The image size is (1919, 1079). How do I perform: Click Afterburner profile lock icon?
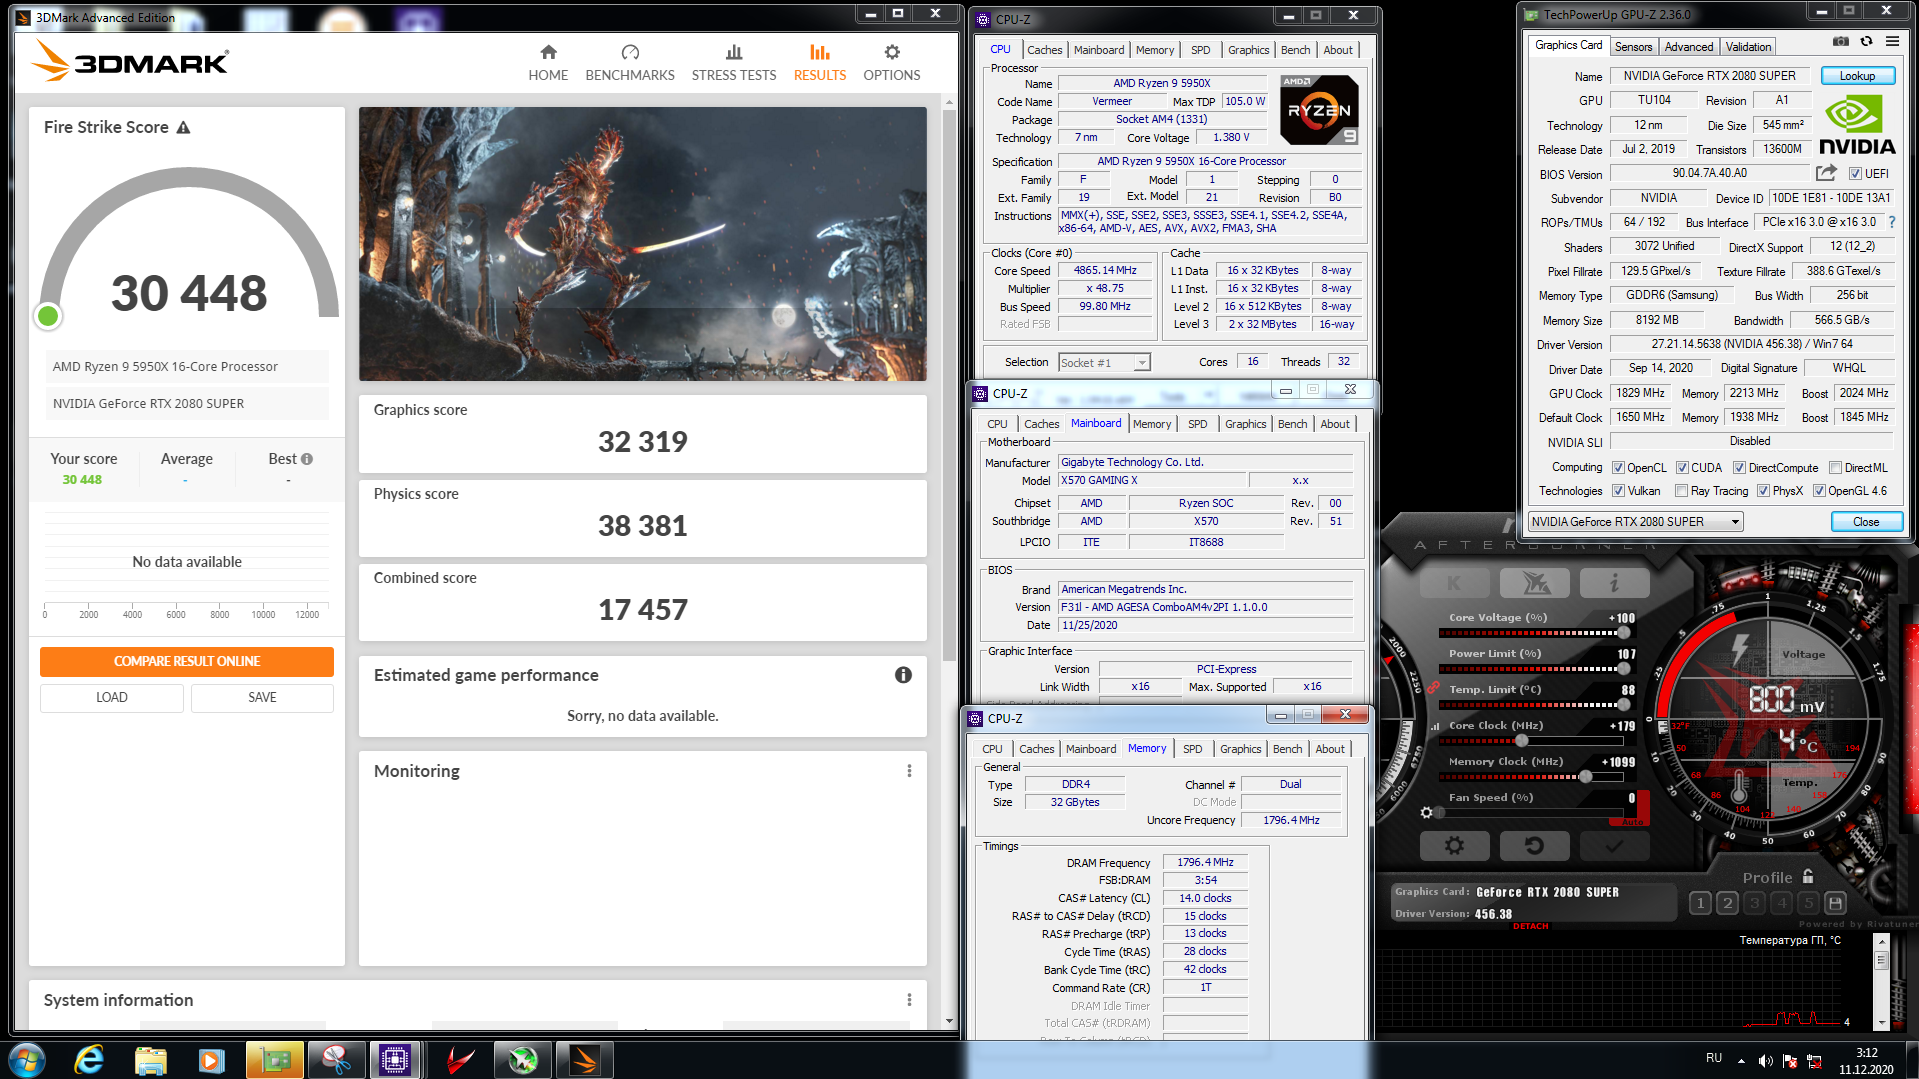1808,876
